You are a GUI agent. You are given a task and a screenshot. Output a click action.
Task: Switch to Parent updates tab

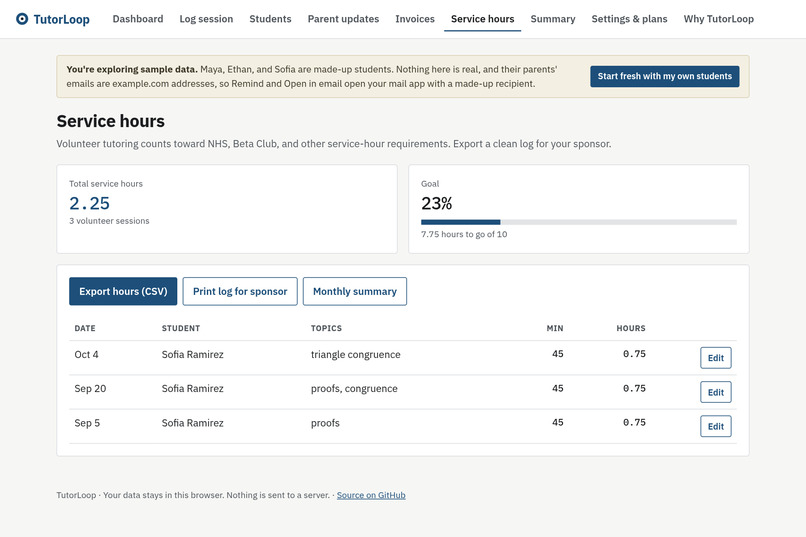[x=343, y=19]
